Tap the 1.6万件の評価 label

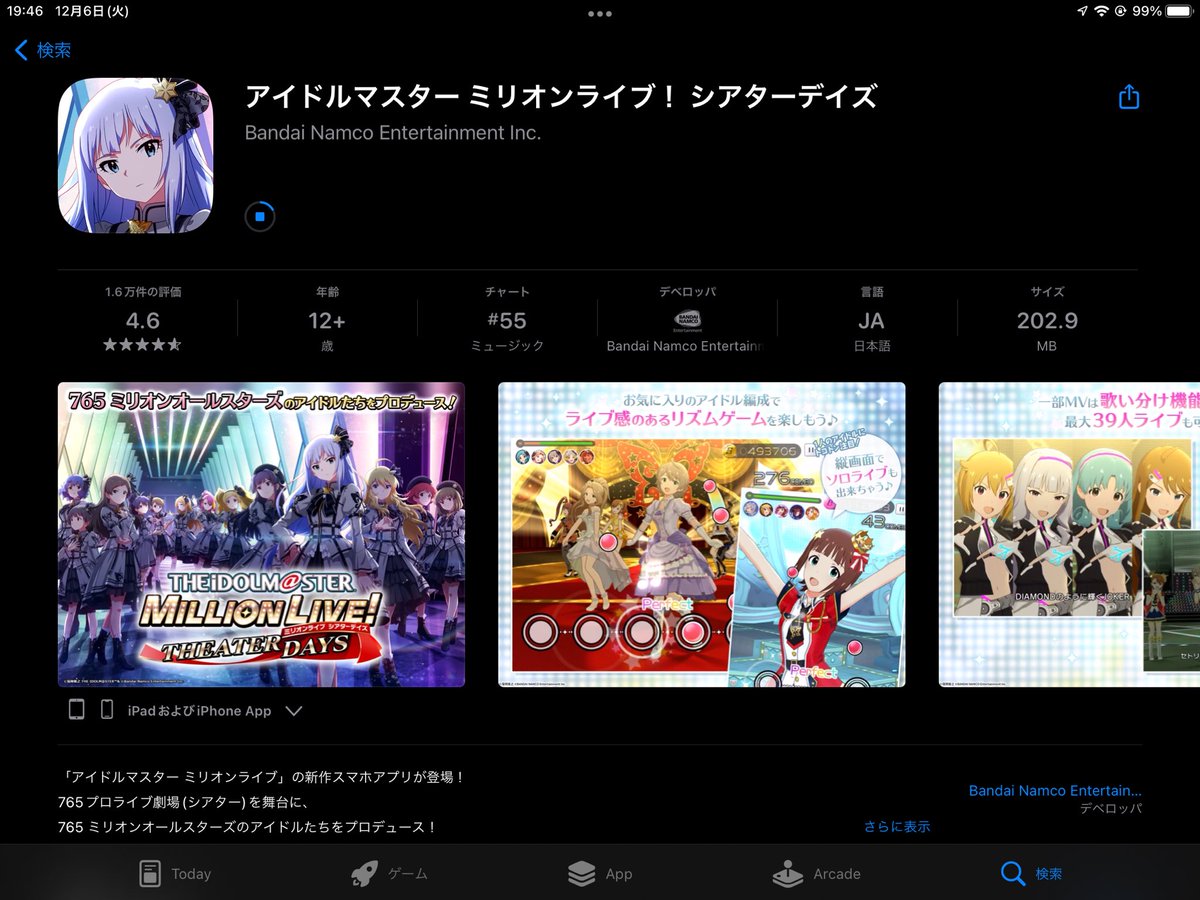pos(143,292)
